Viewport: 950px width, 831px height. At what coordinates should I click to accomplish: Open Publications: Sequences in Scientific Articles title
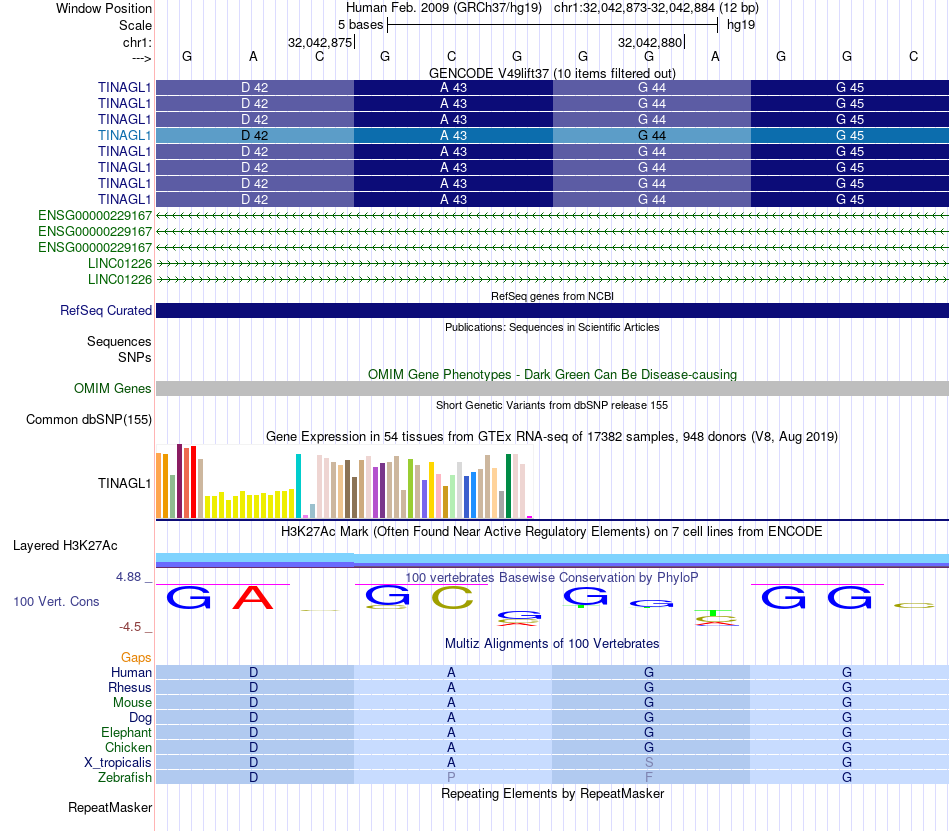552,327
